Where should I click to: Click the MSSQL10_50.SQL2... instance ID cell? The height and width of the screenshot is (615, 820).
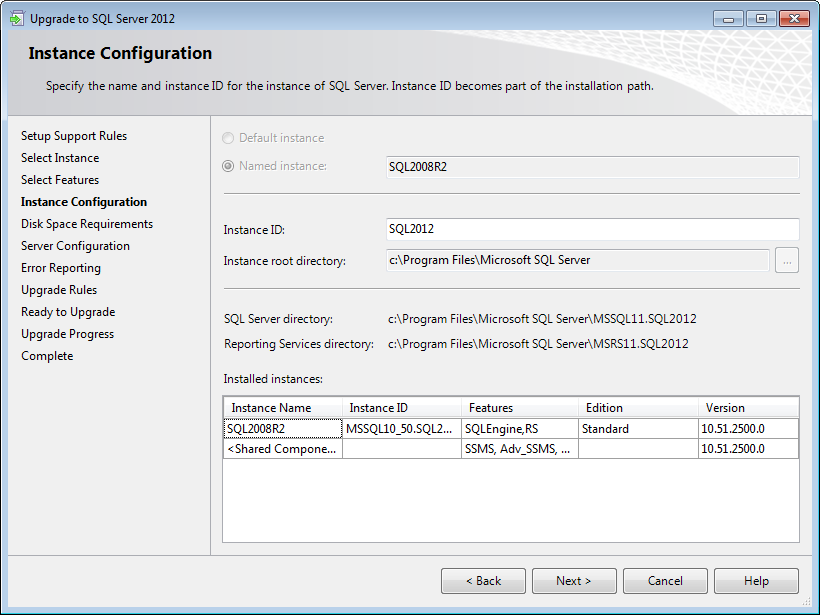coord(402,429)
